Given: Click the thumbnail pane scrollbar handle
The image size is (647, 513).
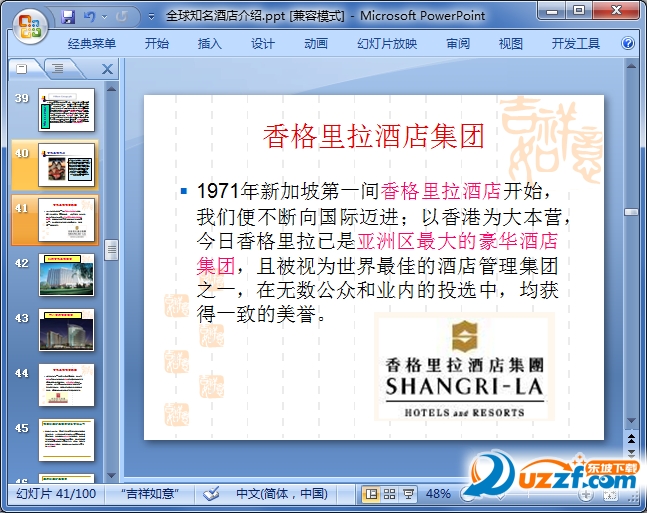Looking at the screenshot, I should coord(111,250).
